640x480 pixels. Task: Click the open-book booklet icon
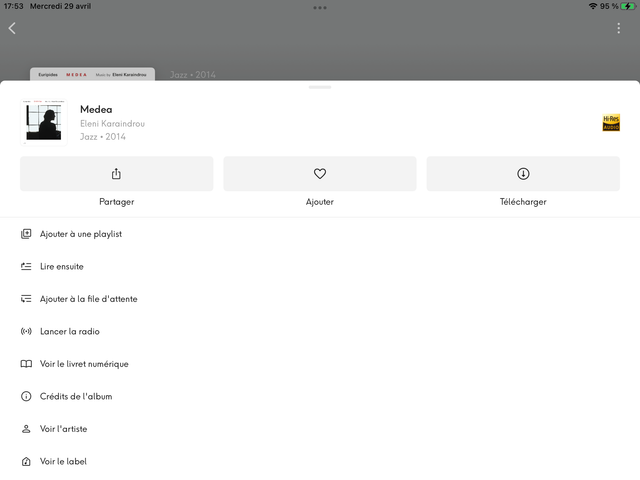point(26,364)
